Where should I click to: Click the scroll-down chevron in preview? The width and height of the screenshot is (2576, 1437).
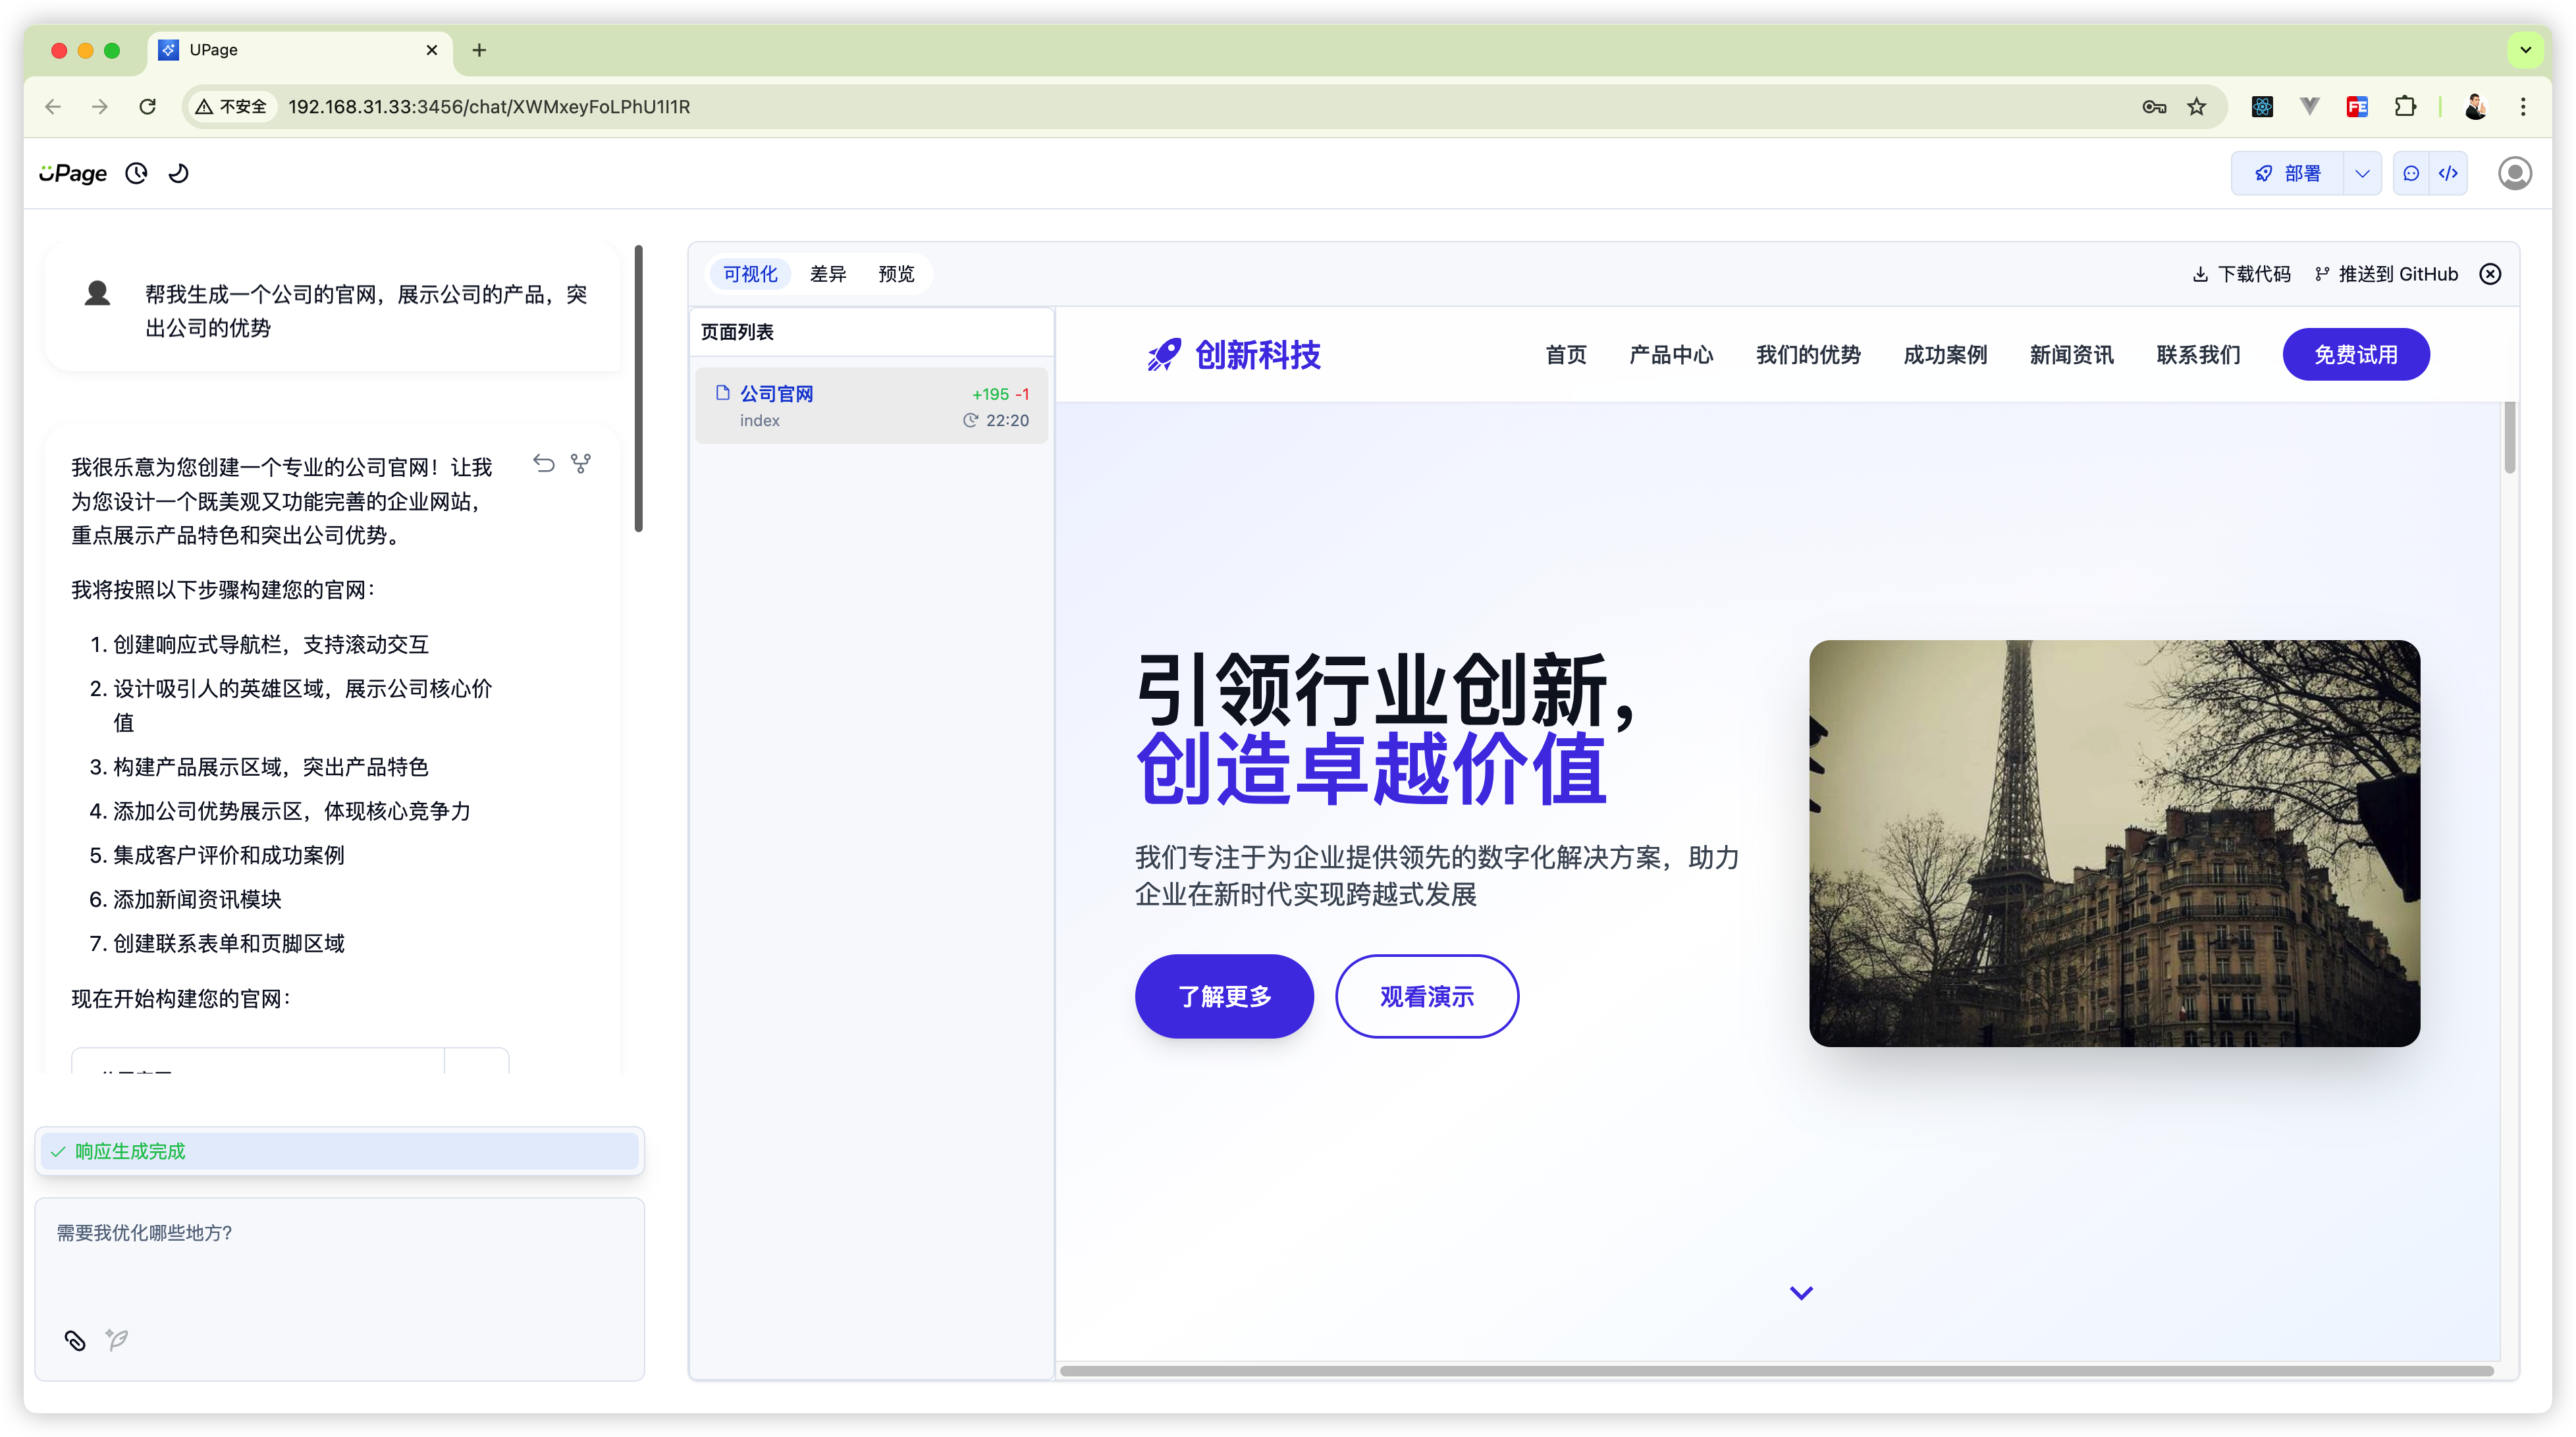coord(1801,1293)
